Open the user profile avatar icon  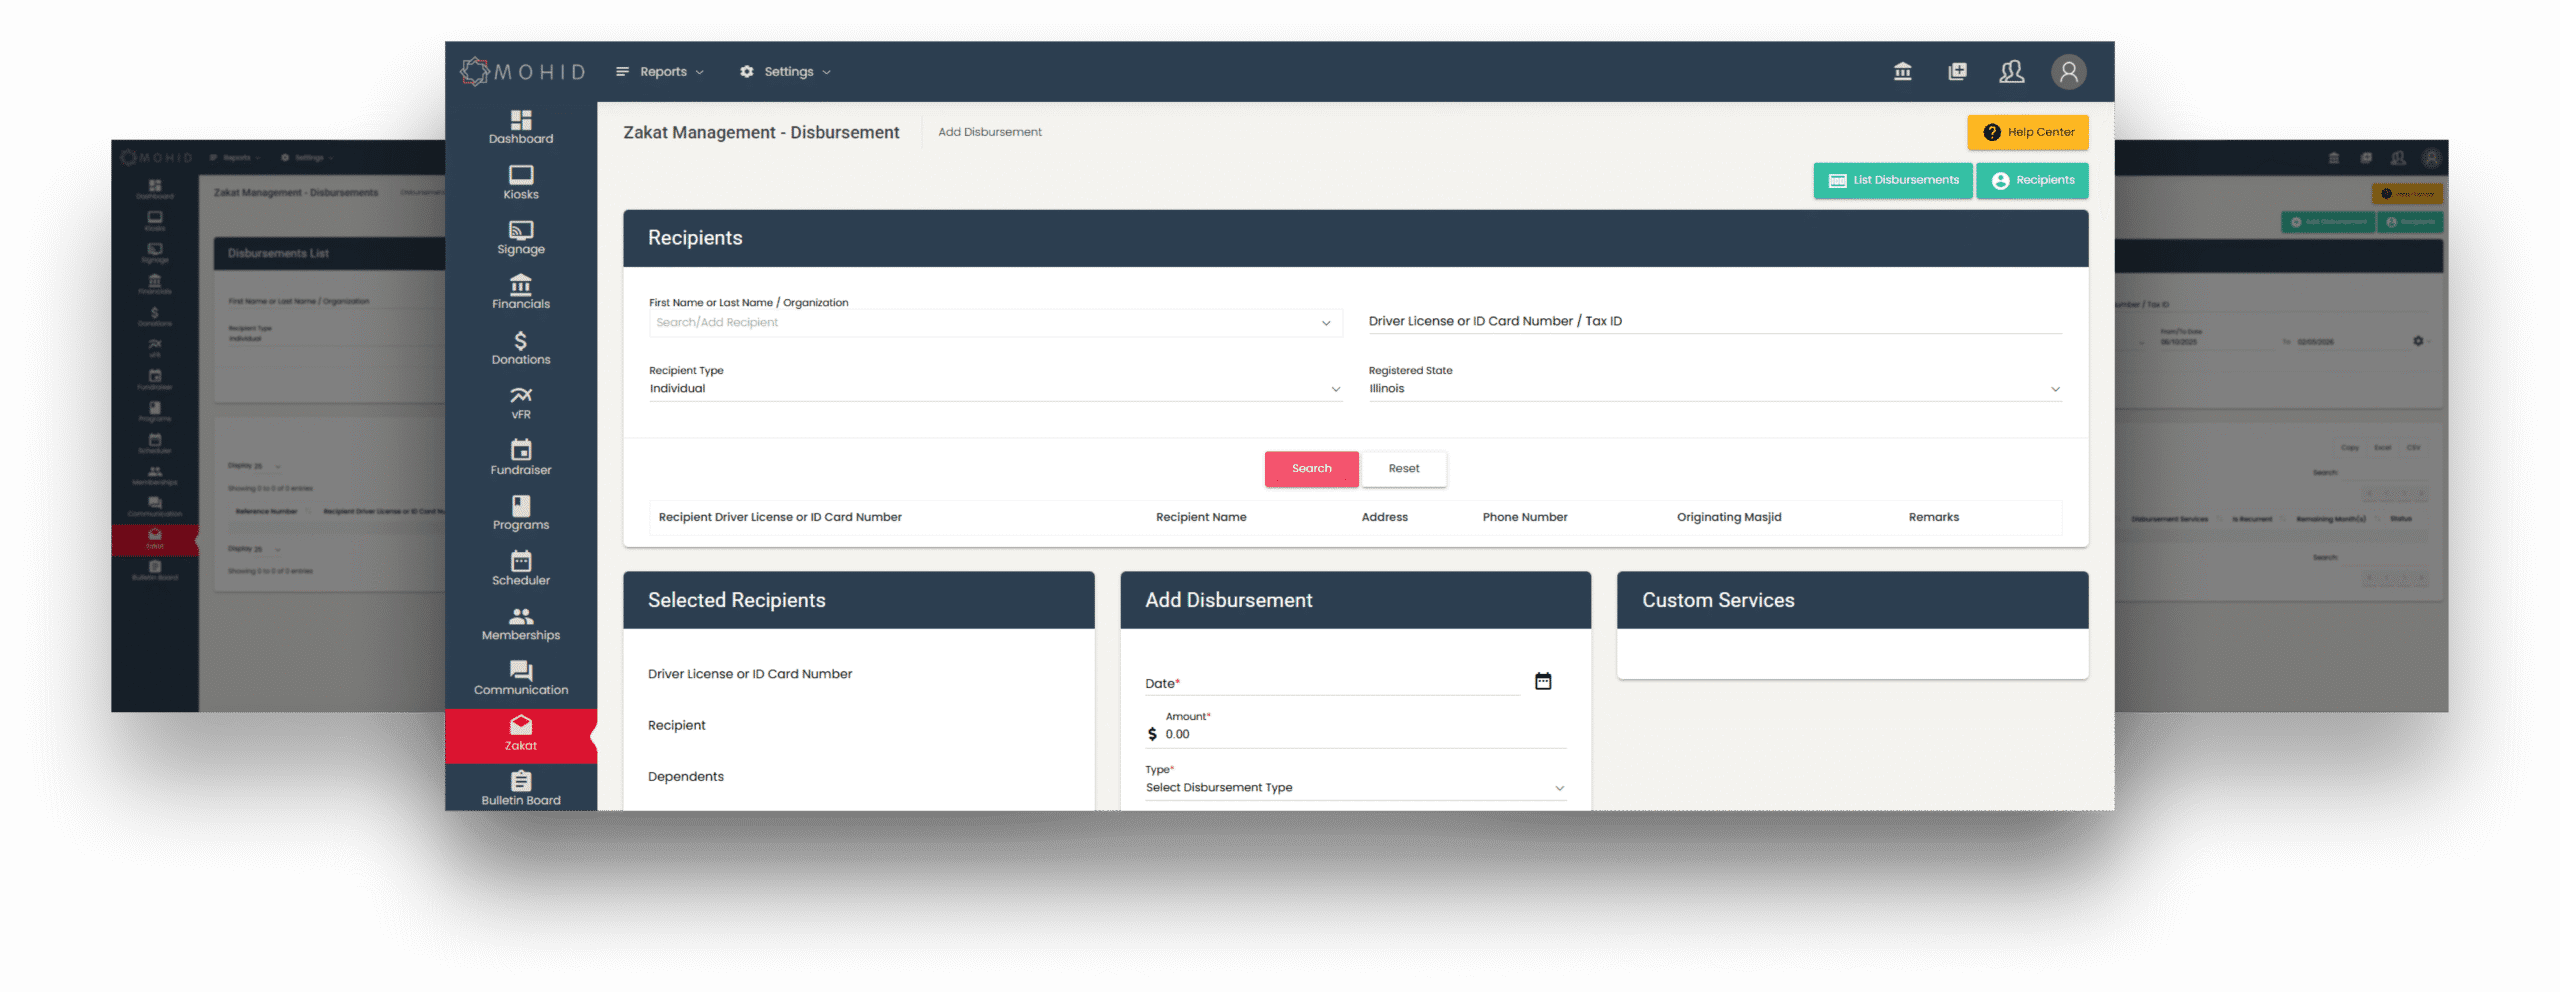pos(2068,72)
